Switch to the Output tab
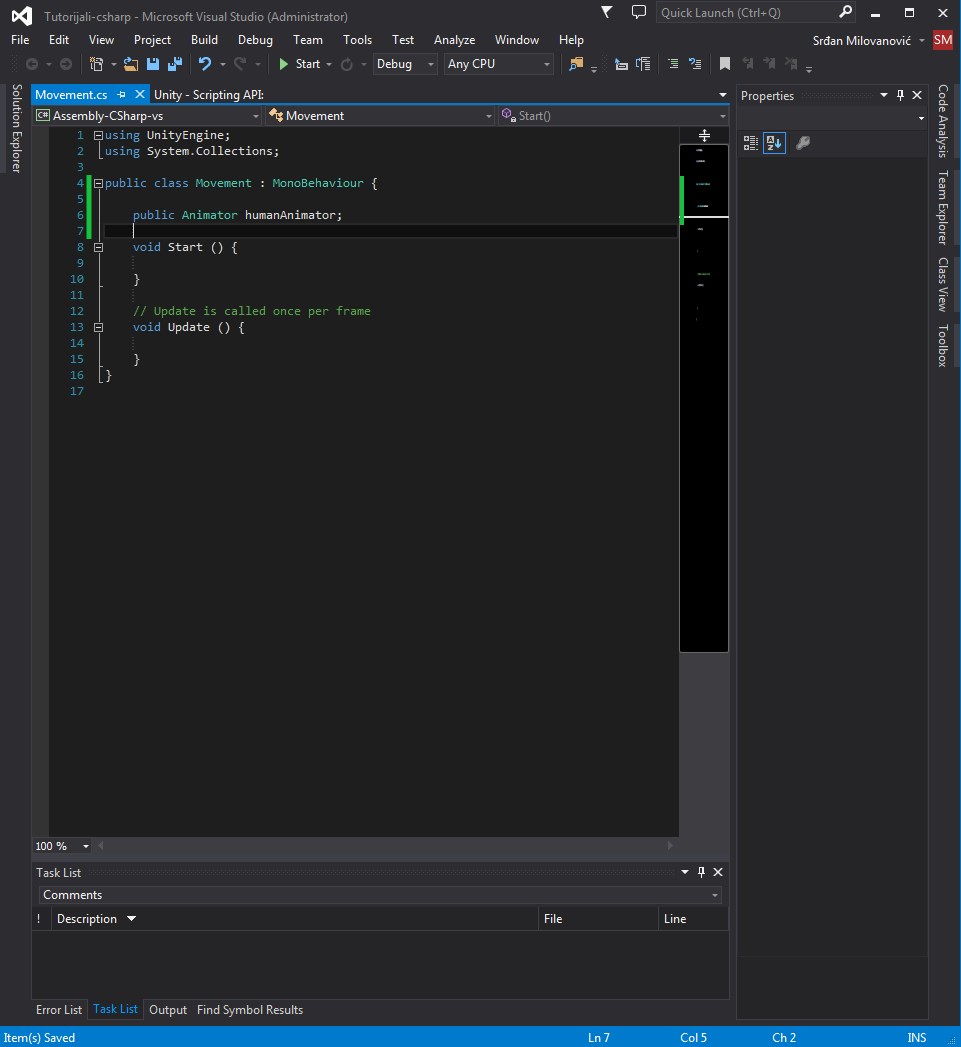This screenshot has width=961, height=1047. pyautogui.click(x=168, y=1010)
